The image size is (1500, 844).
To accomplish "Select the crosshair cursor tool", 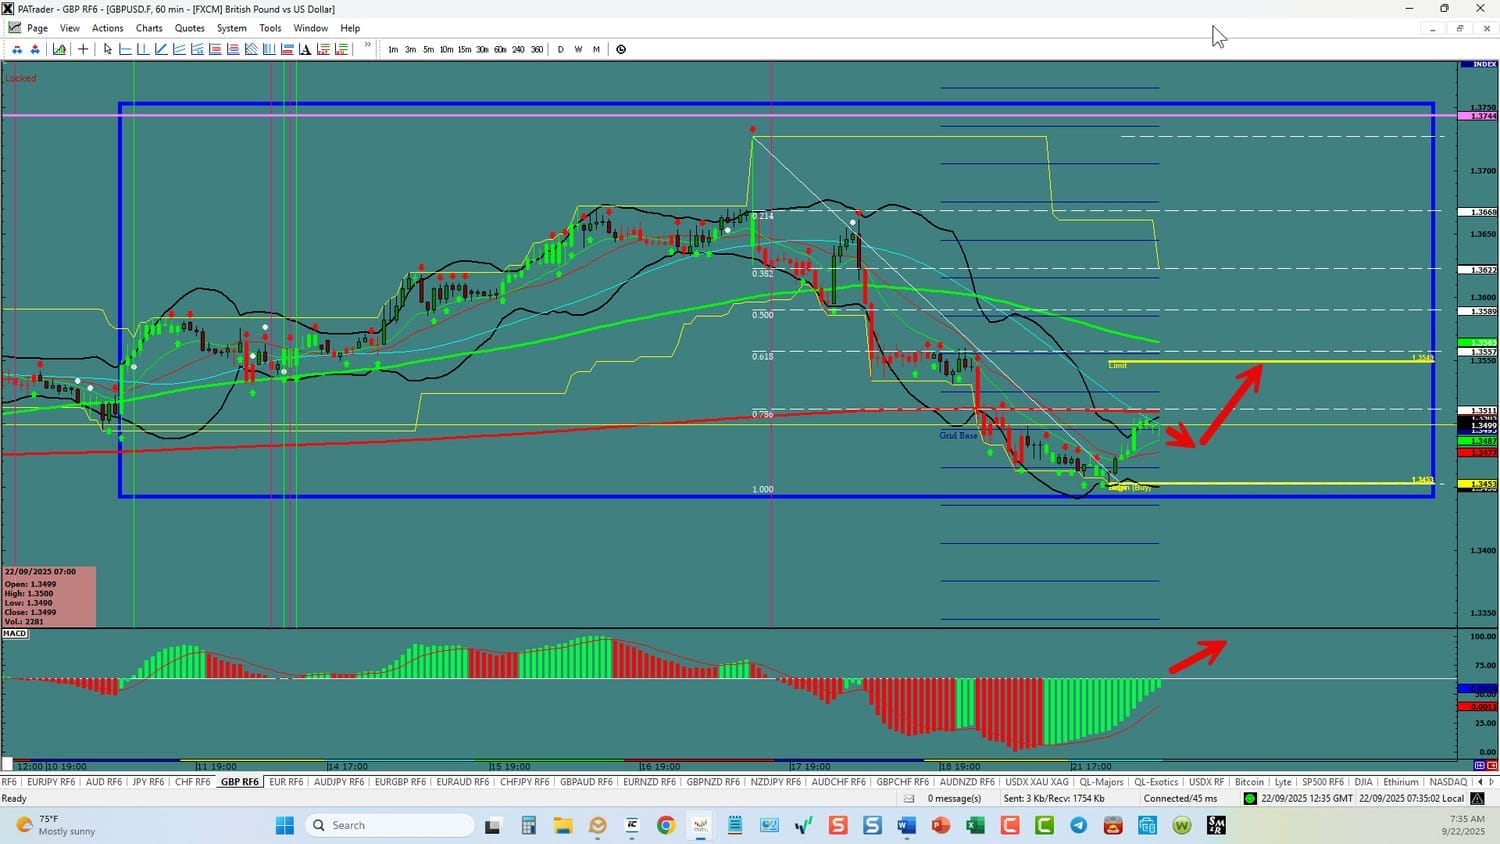I will click(83, 49).
